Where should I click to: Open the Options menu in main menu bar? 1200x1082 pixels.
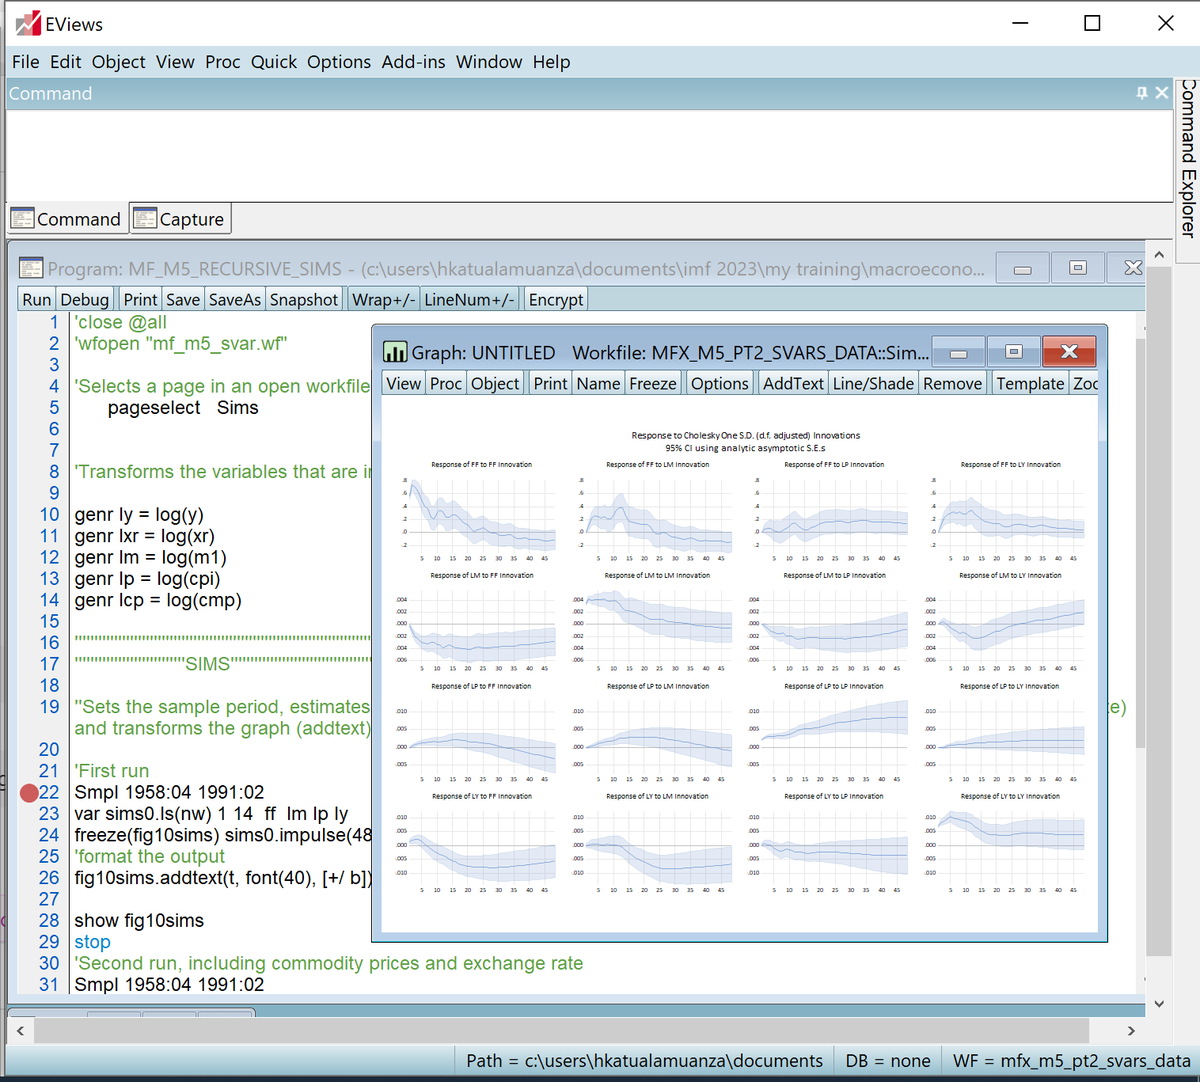pyautogui.click(x=339, y=62)
